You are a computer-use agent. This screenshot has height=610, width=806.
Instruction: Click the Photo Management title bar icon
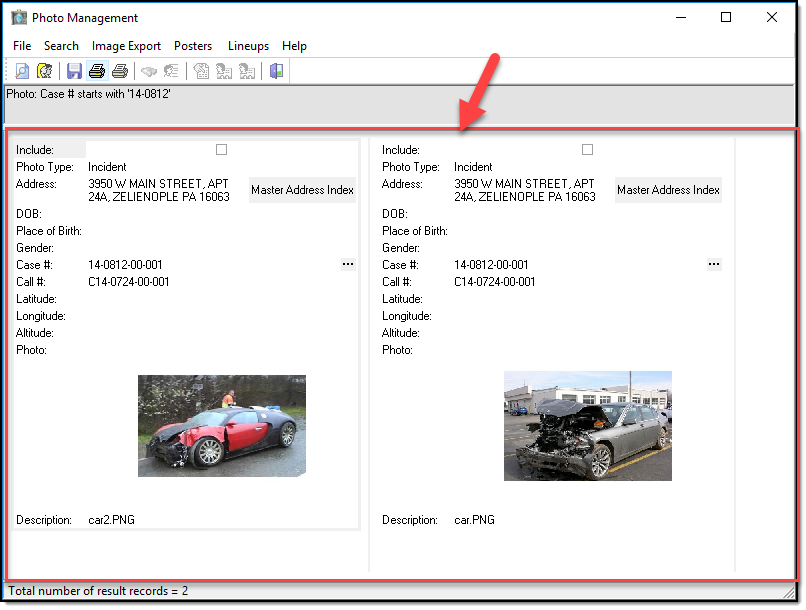pyautogui.click(x=19, y=17)
